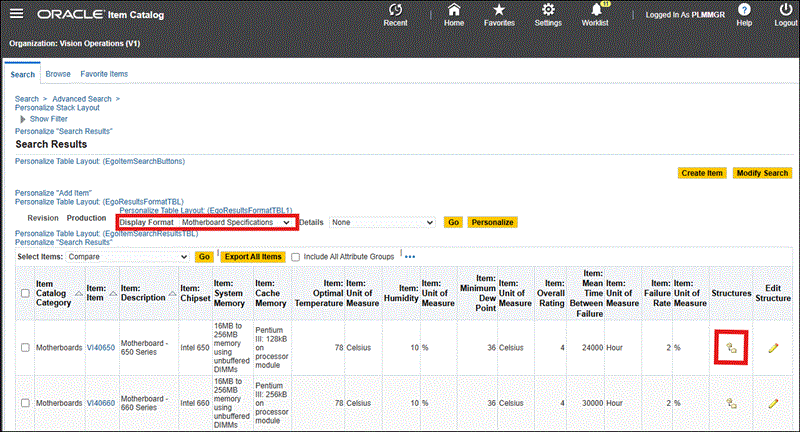Screen dimensions: 800x432
Task: Select the checkbox for item VI40660
Action: click(25, 403)
